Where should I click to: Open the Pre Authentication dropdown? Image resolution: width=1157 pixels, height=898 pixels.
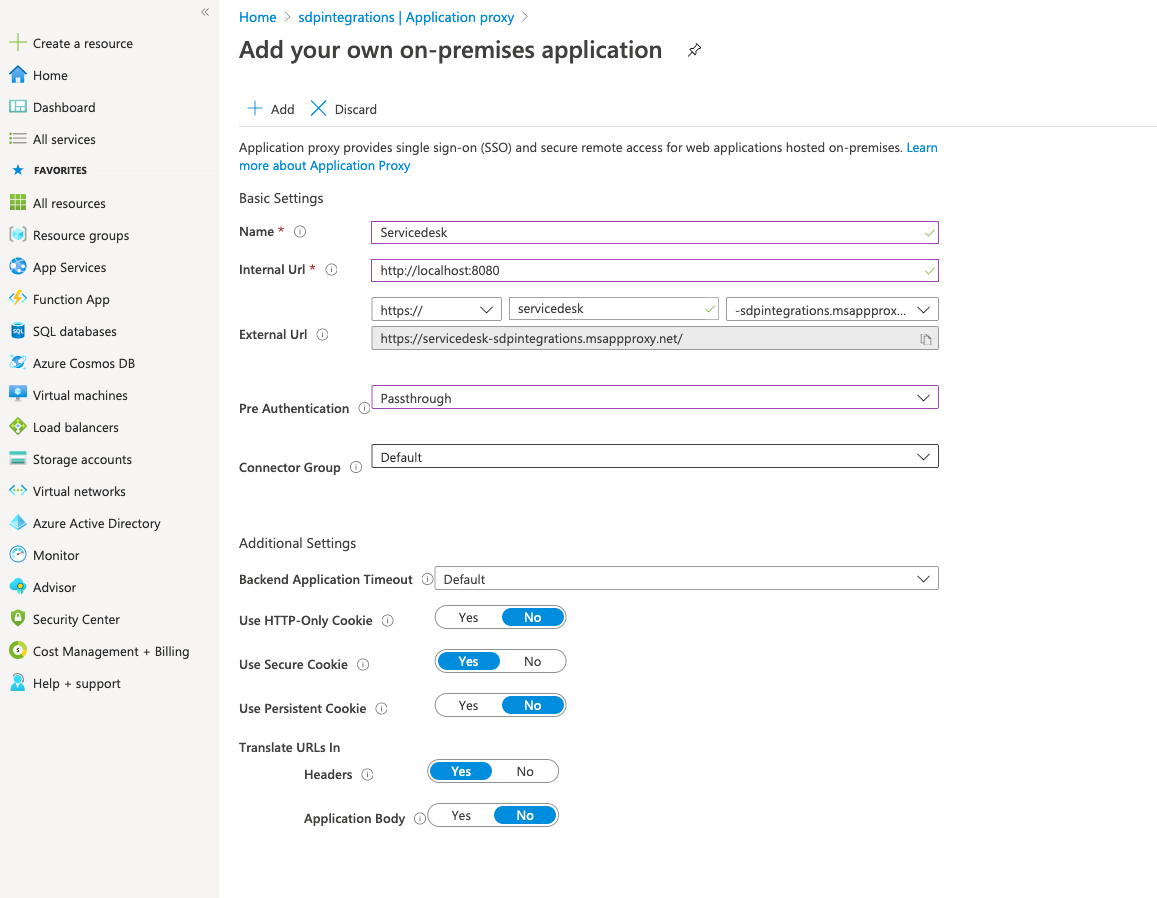coord(654,398)
